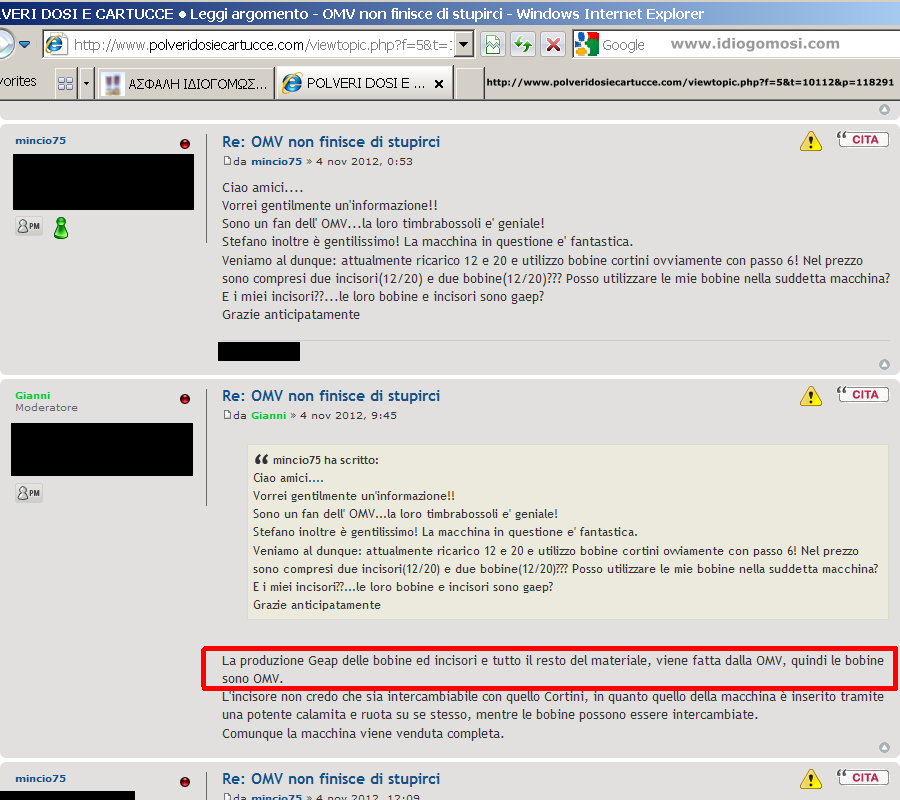This screenshot has width=900, height=800.
Task: Close the POLVERI DOSI E tab
Action: (x=439, y=84)
